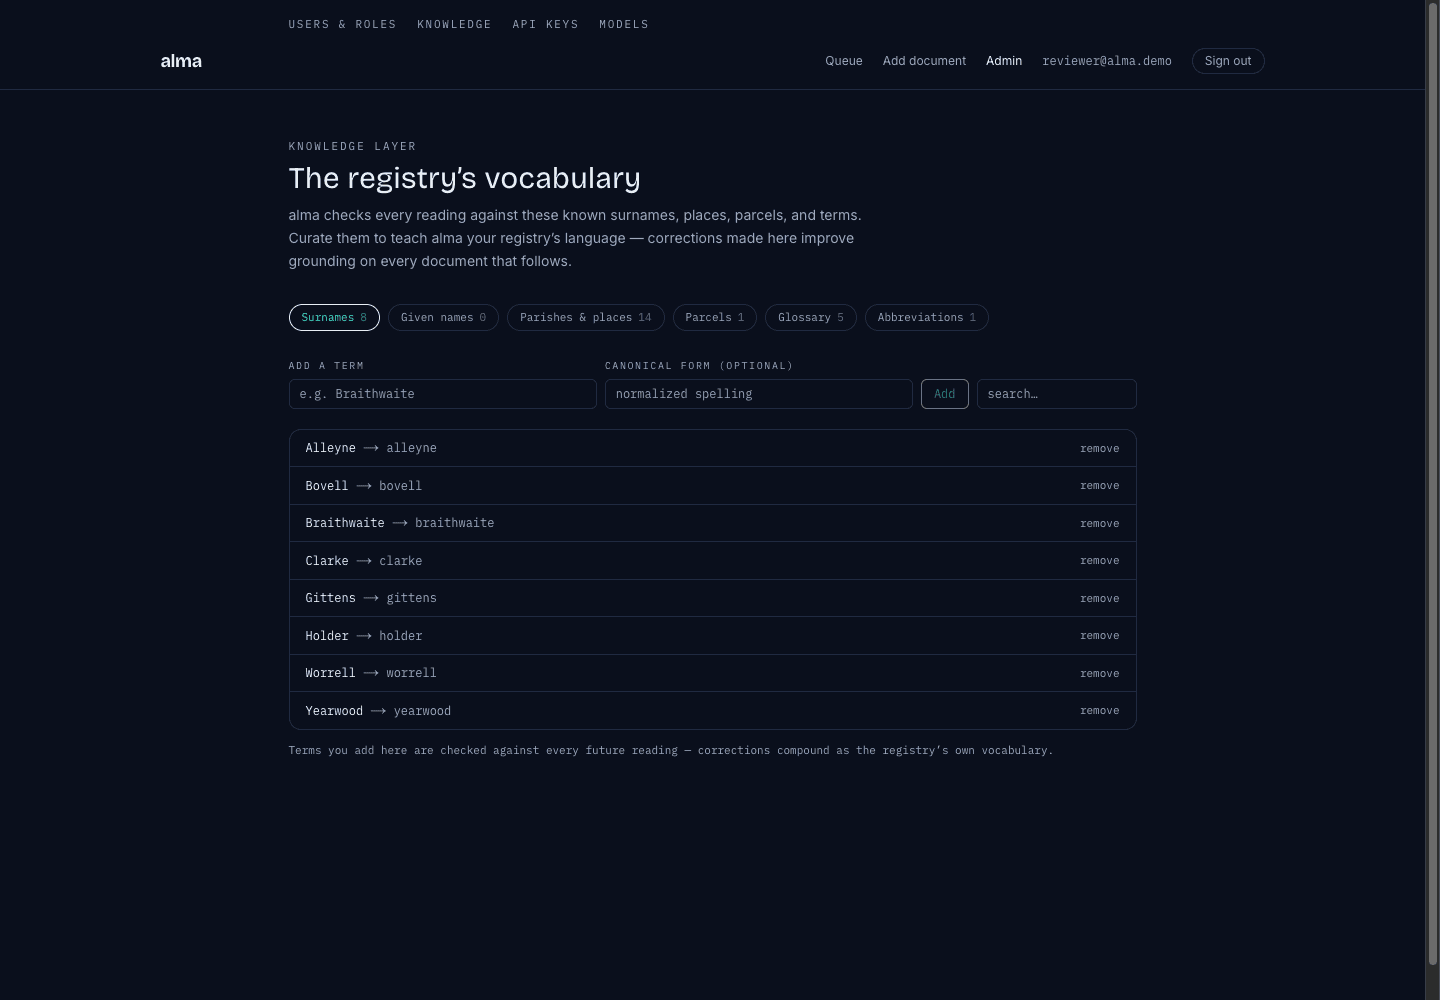Open the Queue page
The image size is (1440, 1000).
tap(844, 61)
